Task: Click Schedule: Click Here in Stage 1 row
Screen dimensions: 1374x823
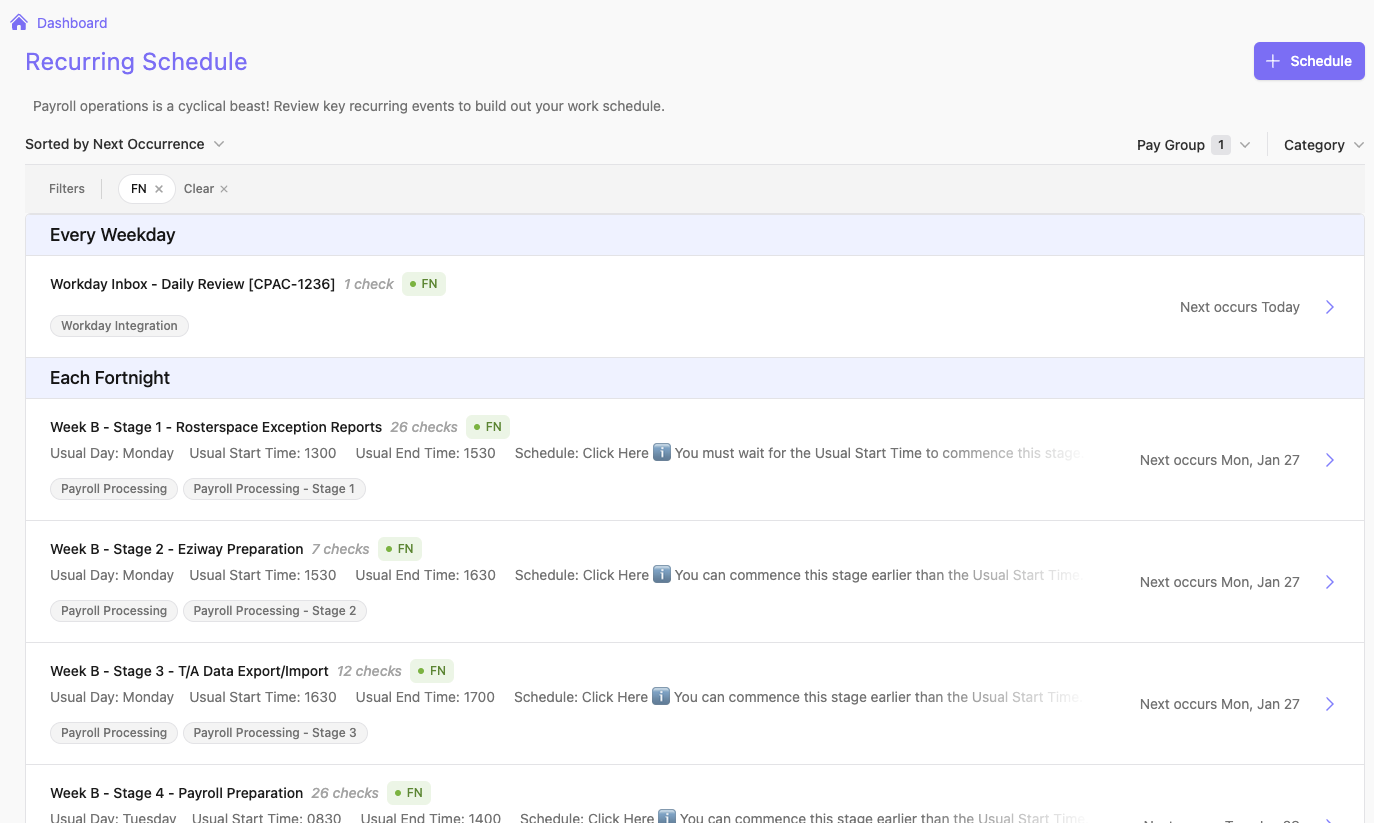Action: click(582, 453)
